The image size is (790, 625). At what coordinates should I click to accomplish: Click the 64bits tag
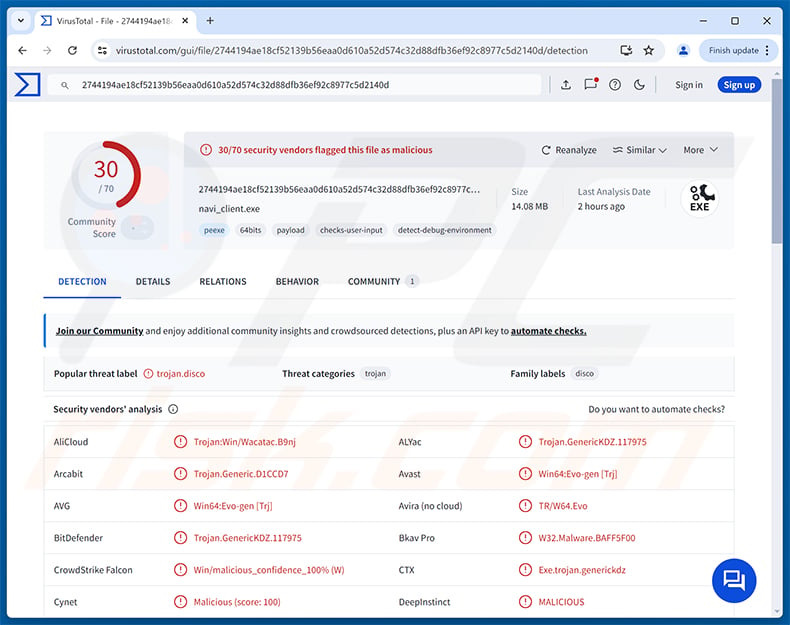coord(250,230)
